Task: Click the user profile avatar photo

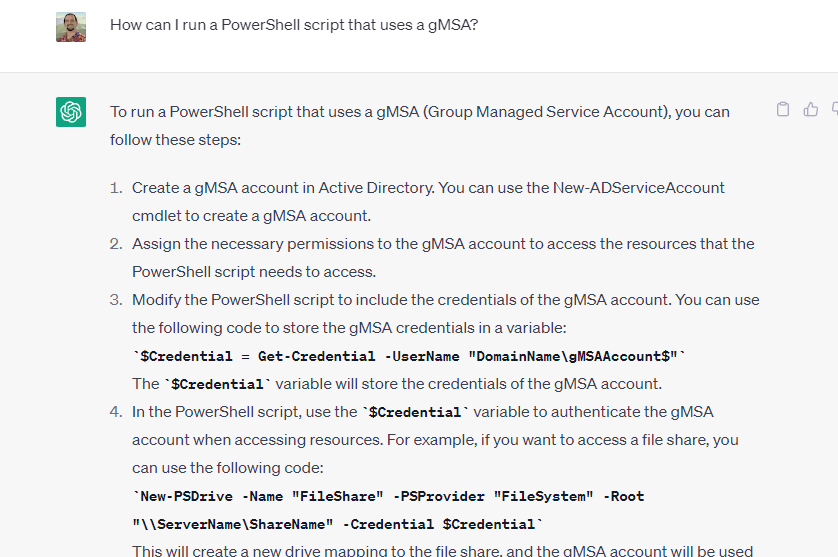Action: (x=71, y=27)
